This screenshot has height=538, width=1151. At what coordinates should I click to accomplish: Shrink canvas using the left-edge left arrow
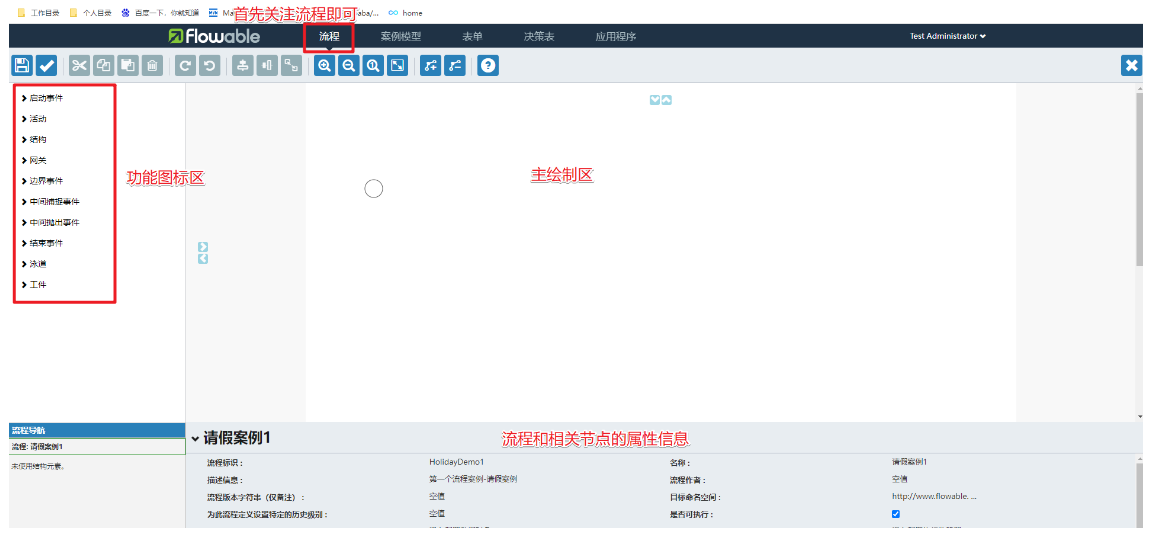[x=203, y=258]
